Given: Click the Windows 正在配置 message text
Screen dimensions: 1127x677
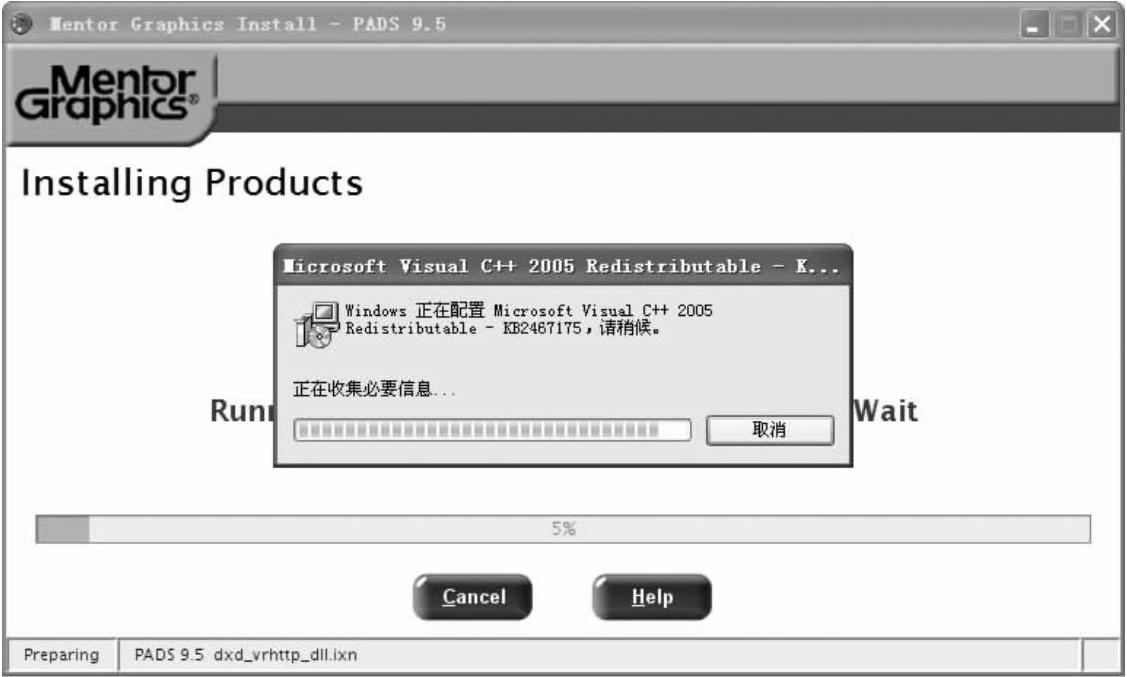Looking at the screenshot, I should click(x=528, y=319).
